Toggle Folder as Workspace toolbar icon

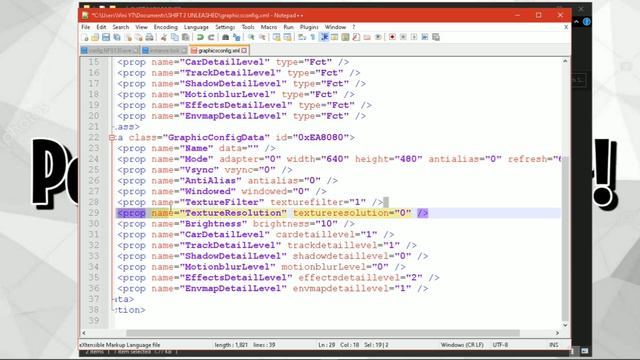(367, 37)
